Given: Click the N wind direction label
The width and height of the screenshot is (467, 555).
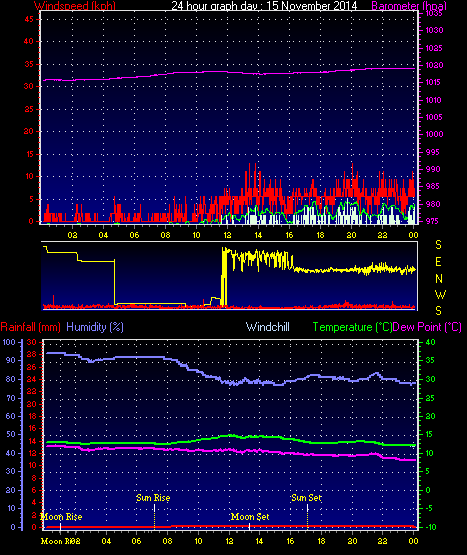Looking at the screenshot, I should point(439,279).
